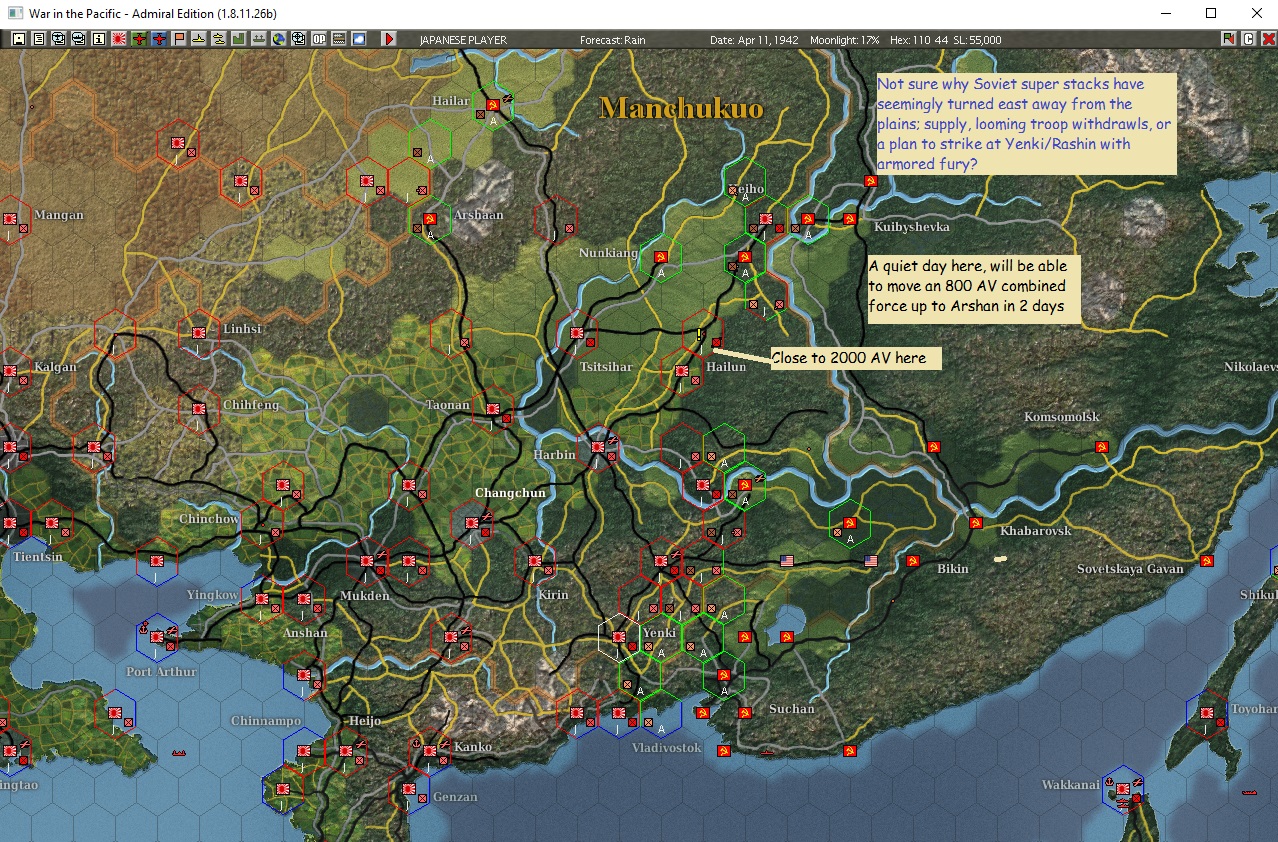Select the Japanese unit at Taonan
The width and height of the screenshot is (1278, 842).
pos(492,408)
